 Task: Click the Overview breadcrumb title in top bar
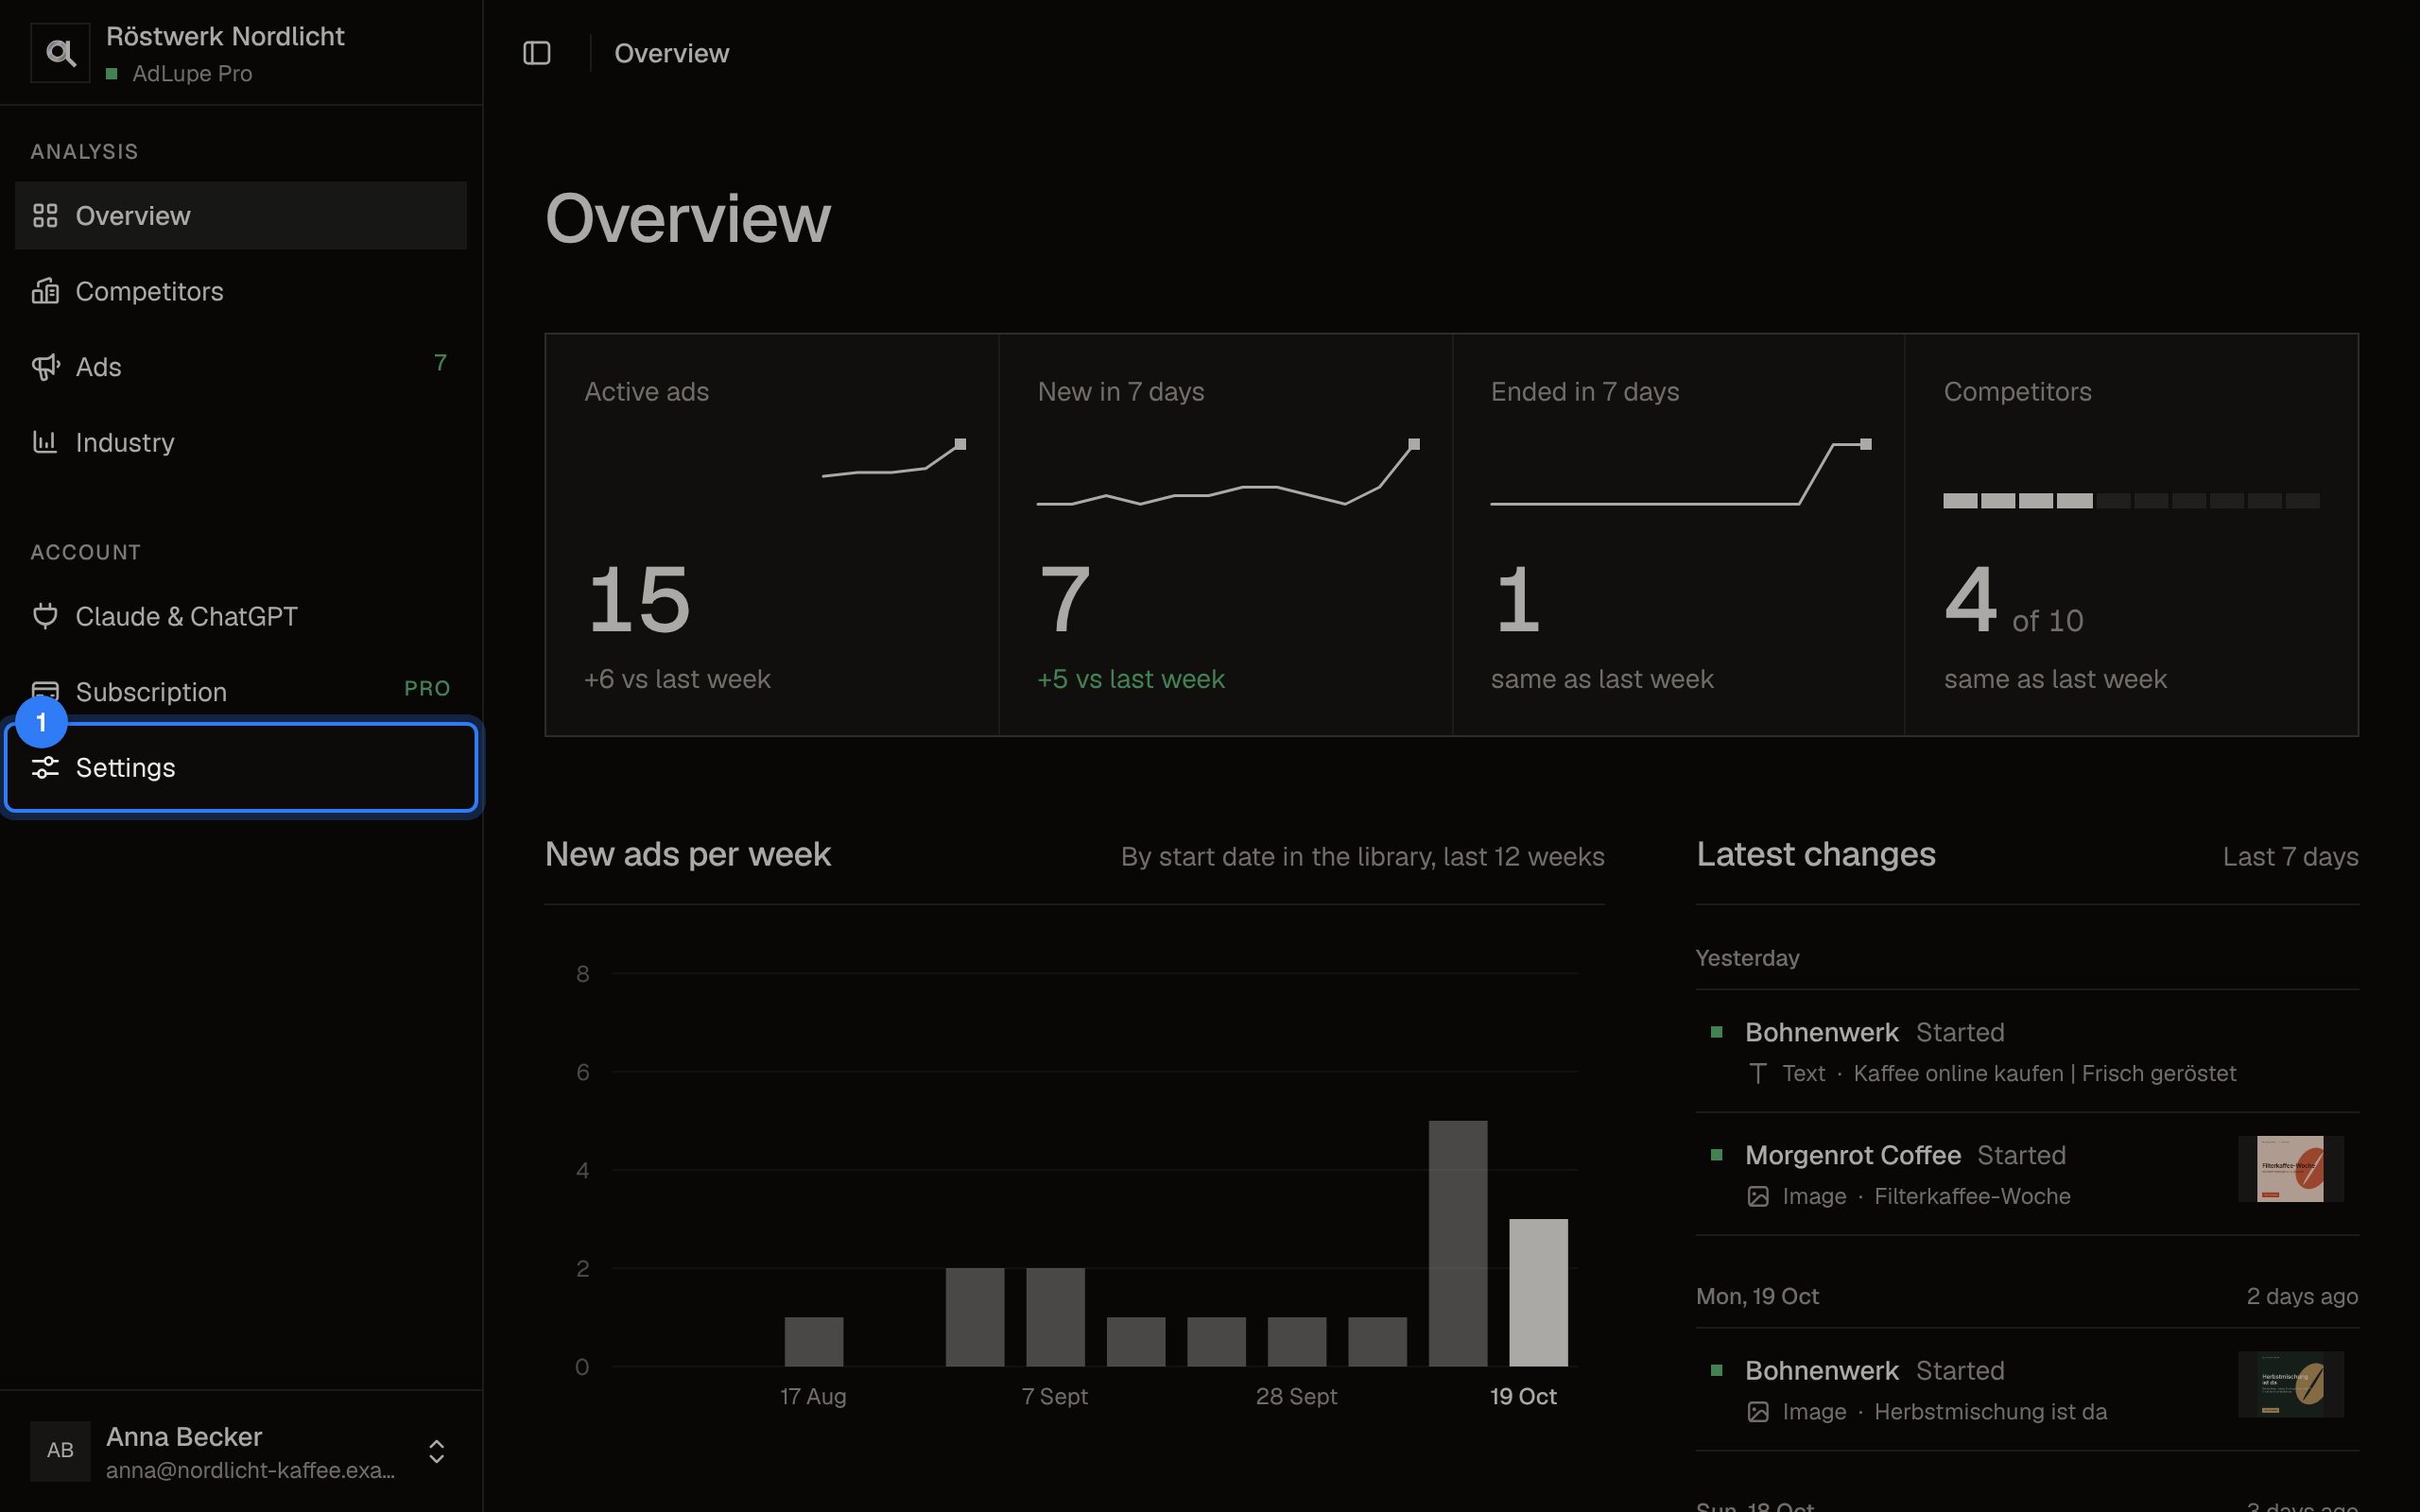click(x=671, y=53)
